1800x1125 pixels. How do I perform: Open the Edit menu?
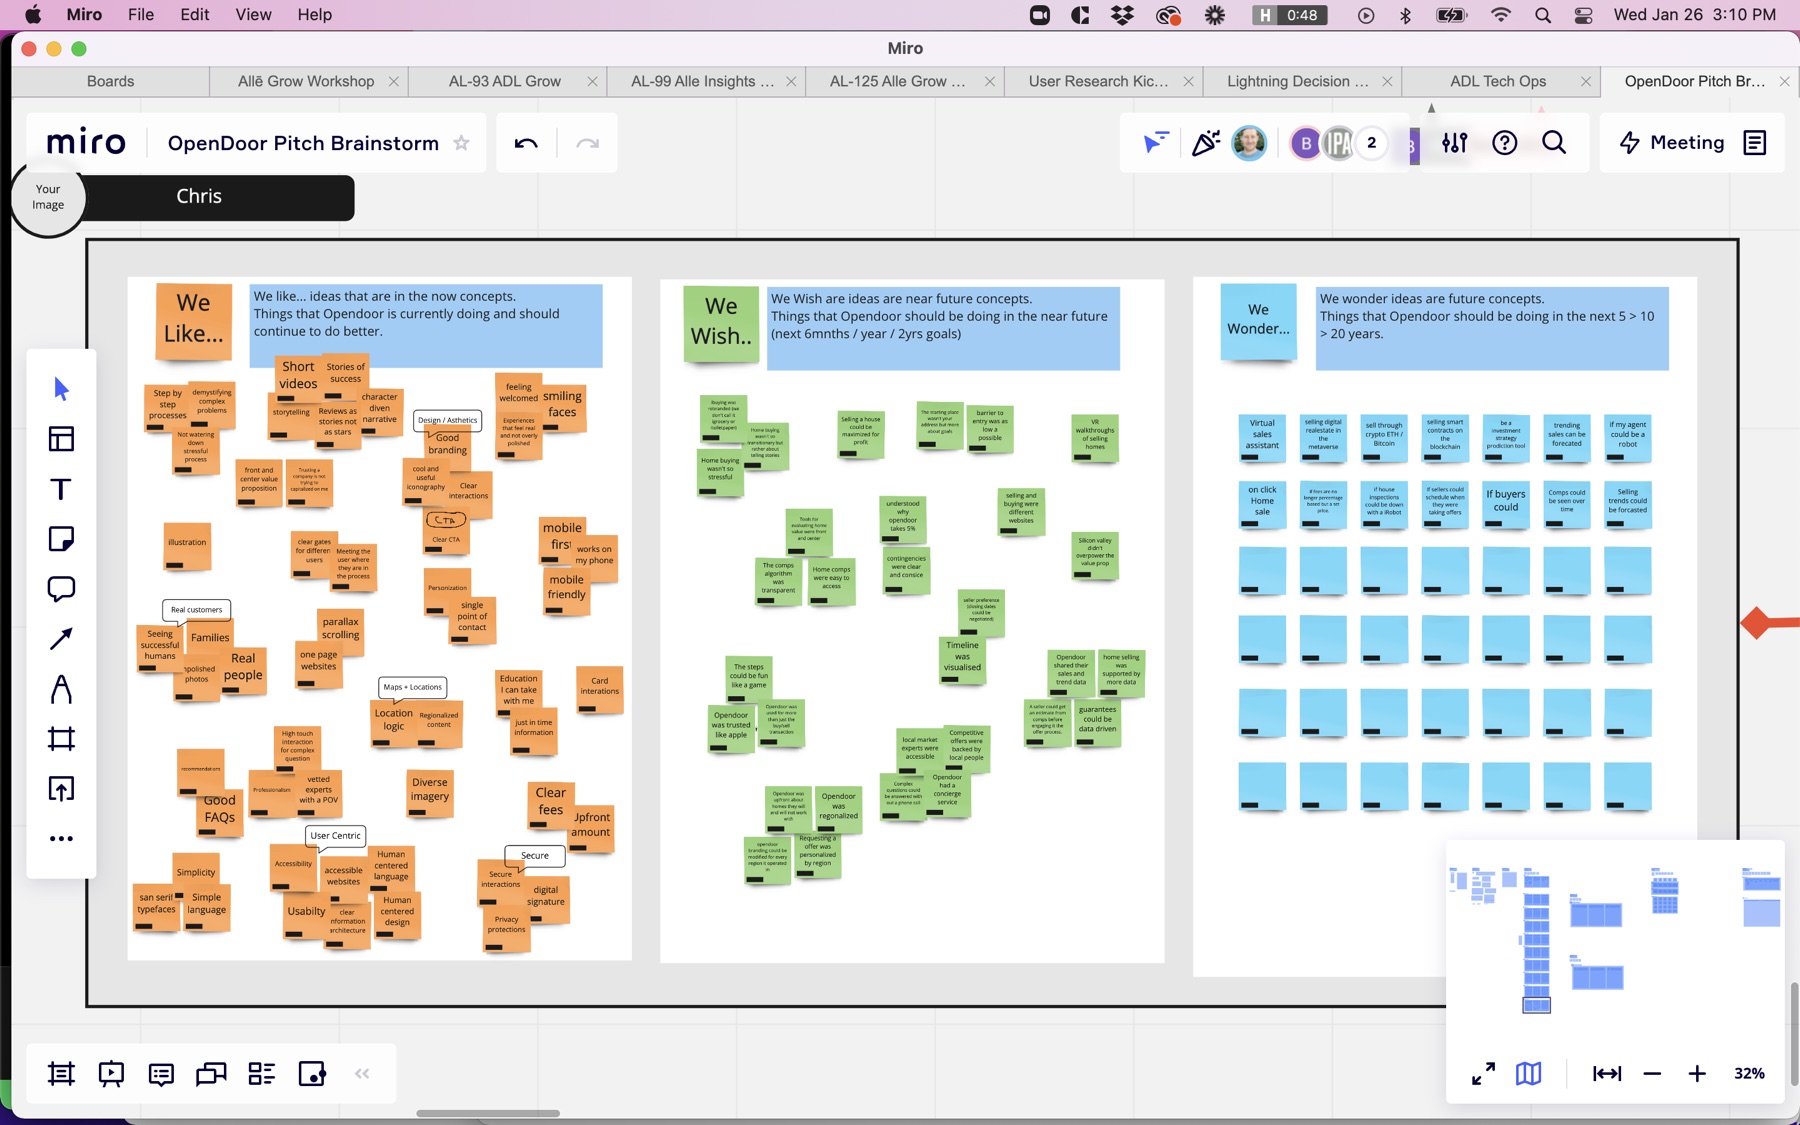pyautogui.click(x=194, y=14)
